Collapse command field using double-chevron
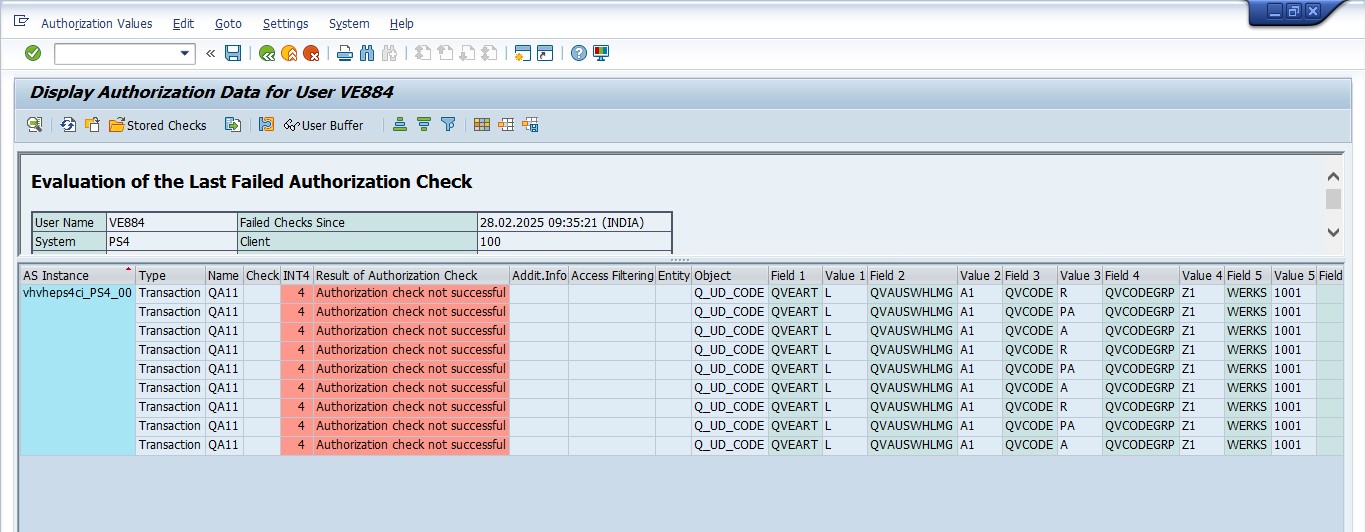The width and height of the screenshot is (1365, 532). point(211,53)
